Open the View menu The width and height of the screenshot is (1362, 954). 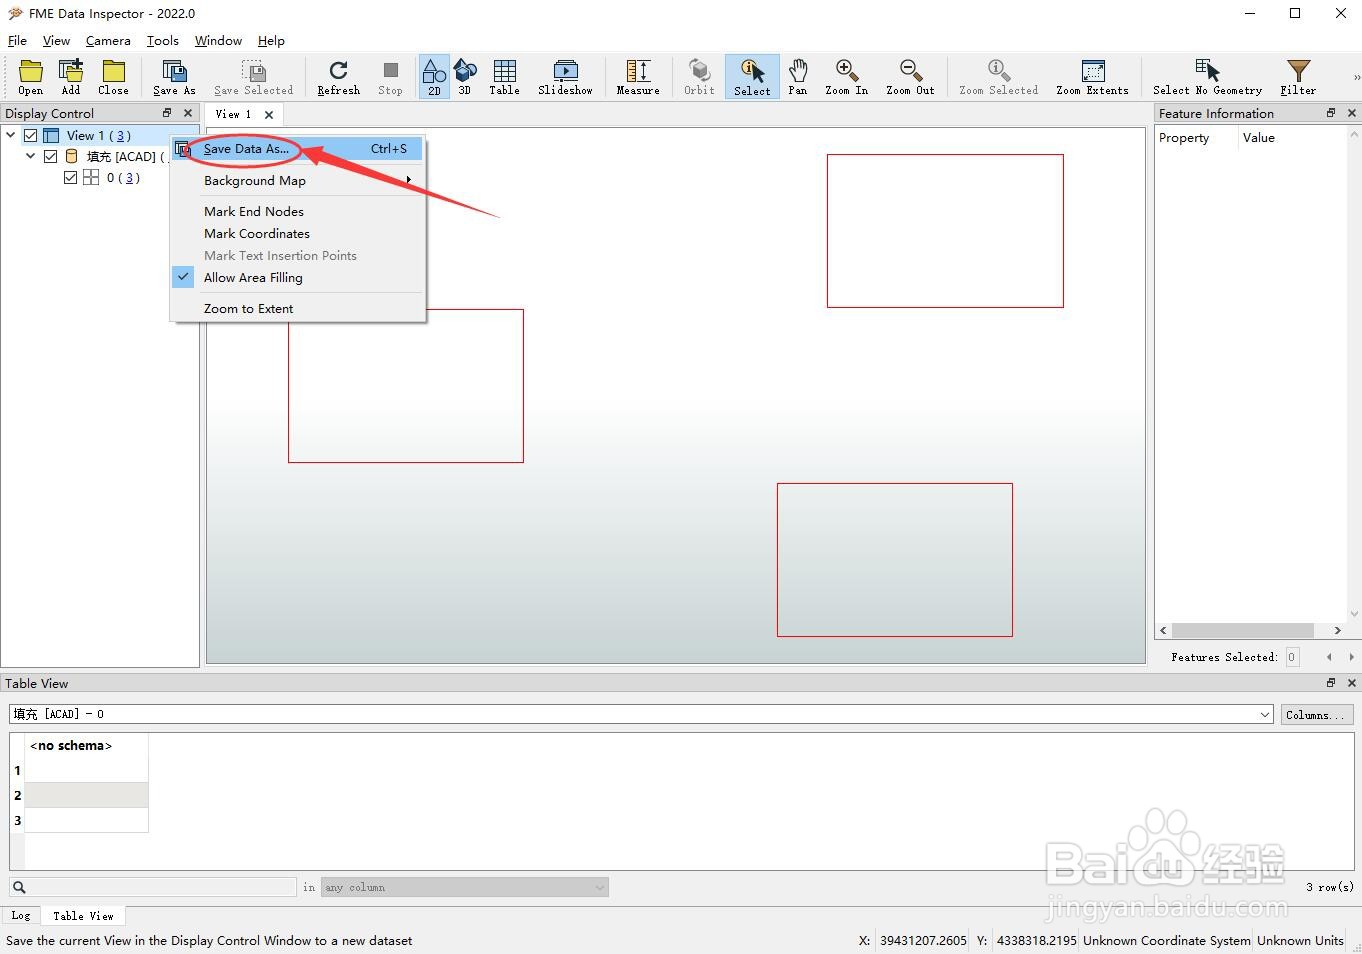(56, 40)
